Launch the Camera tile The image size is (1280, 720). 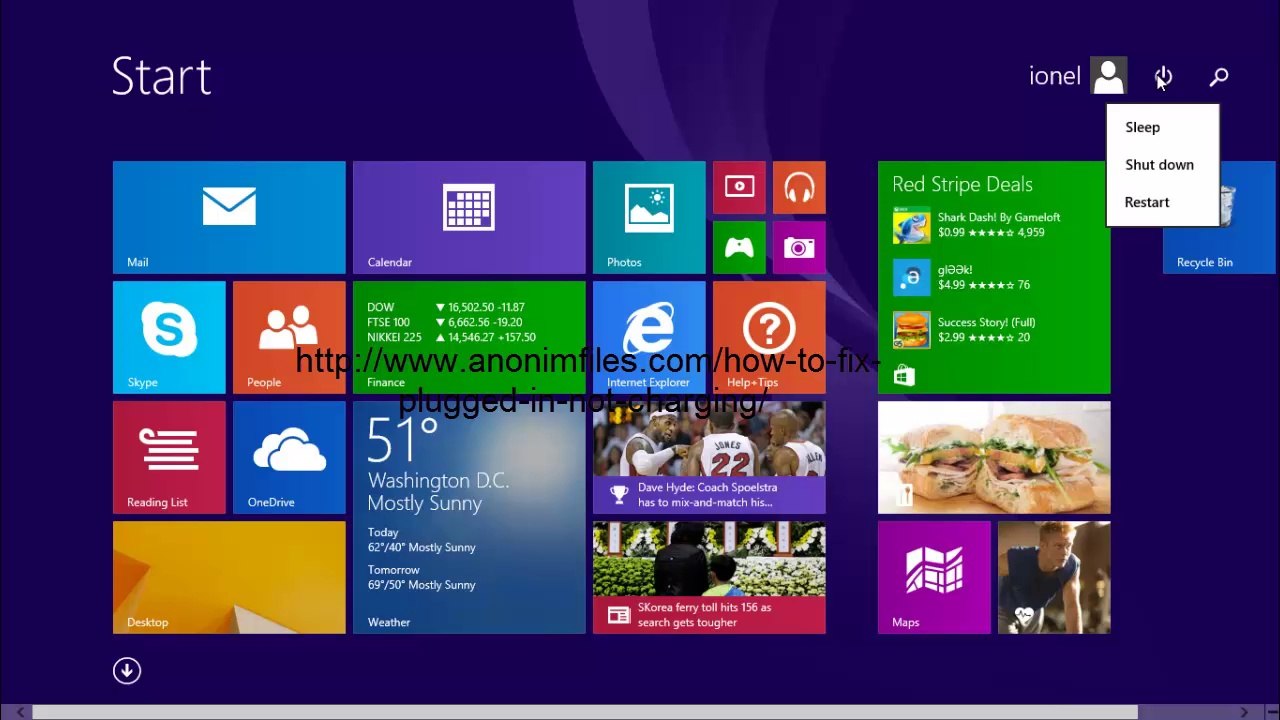pyautogui.click(x=799, y=247)
